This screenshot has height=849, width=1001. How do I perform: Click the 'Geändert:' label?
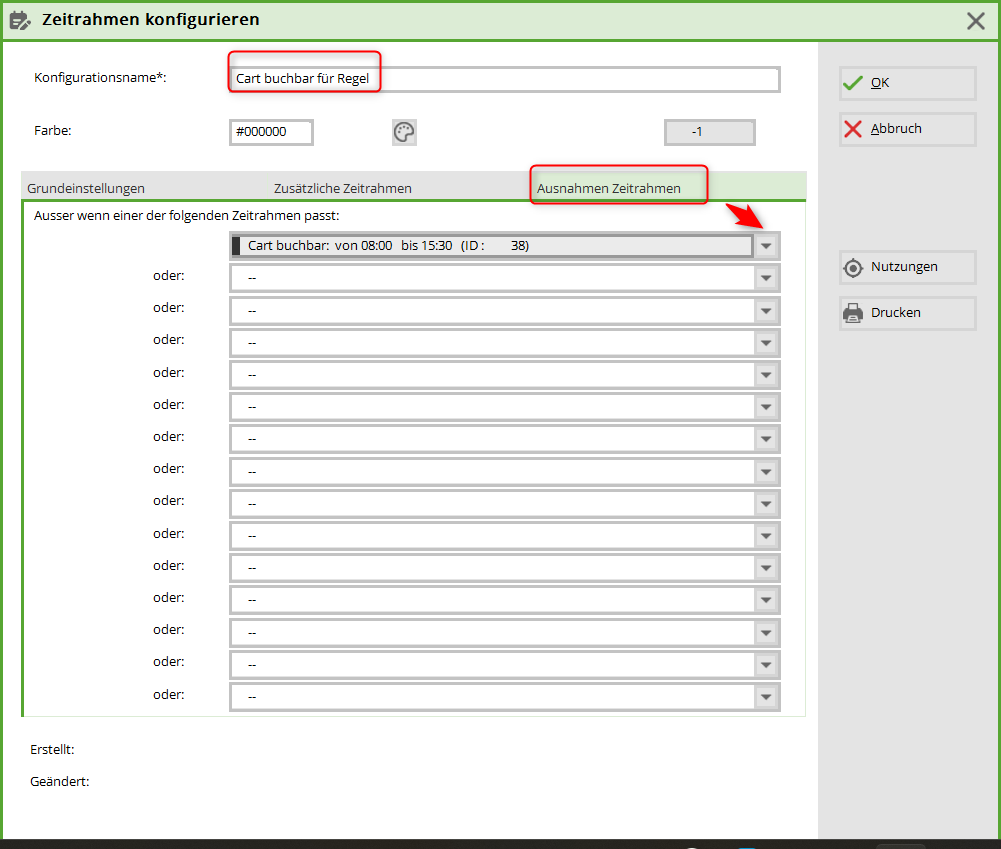click(x=59, y=781)
